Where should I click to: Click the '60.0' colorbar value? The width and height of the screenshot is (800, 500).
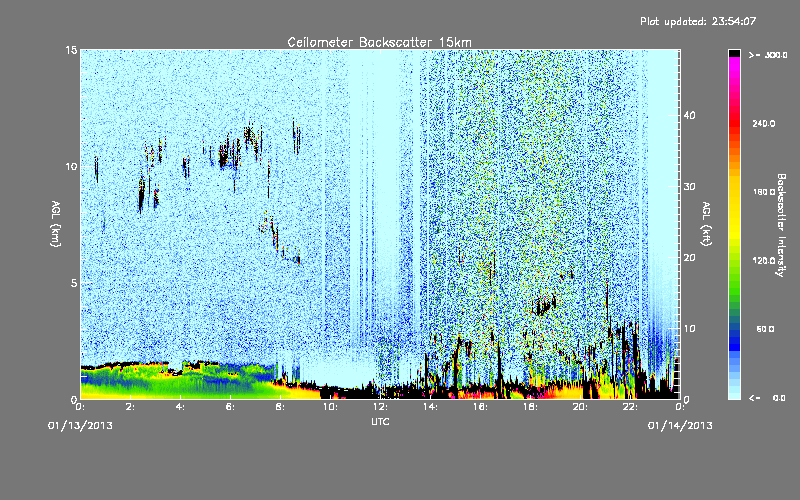point(765,330)
